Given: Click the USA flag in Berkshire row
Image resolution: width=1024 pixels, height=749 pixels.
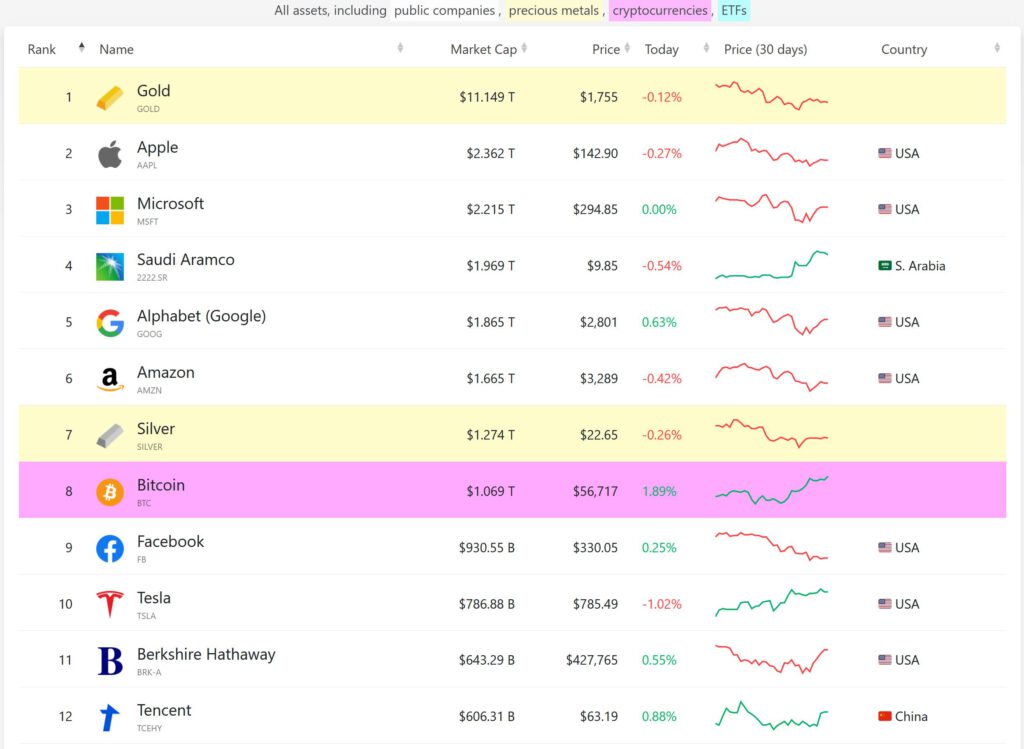Looking at the screenshot, I should (885, 660).
